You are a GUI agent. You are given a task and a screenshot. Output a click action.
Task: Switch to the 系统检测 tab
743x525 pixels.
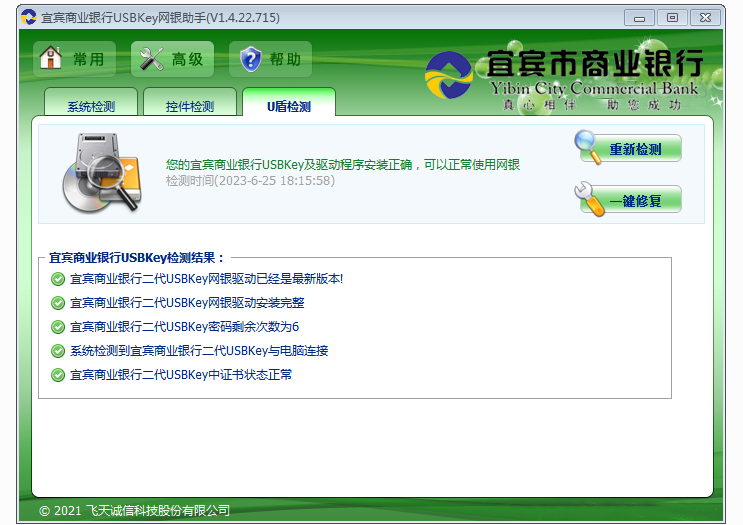(x=91, y=106)
